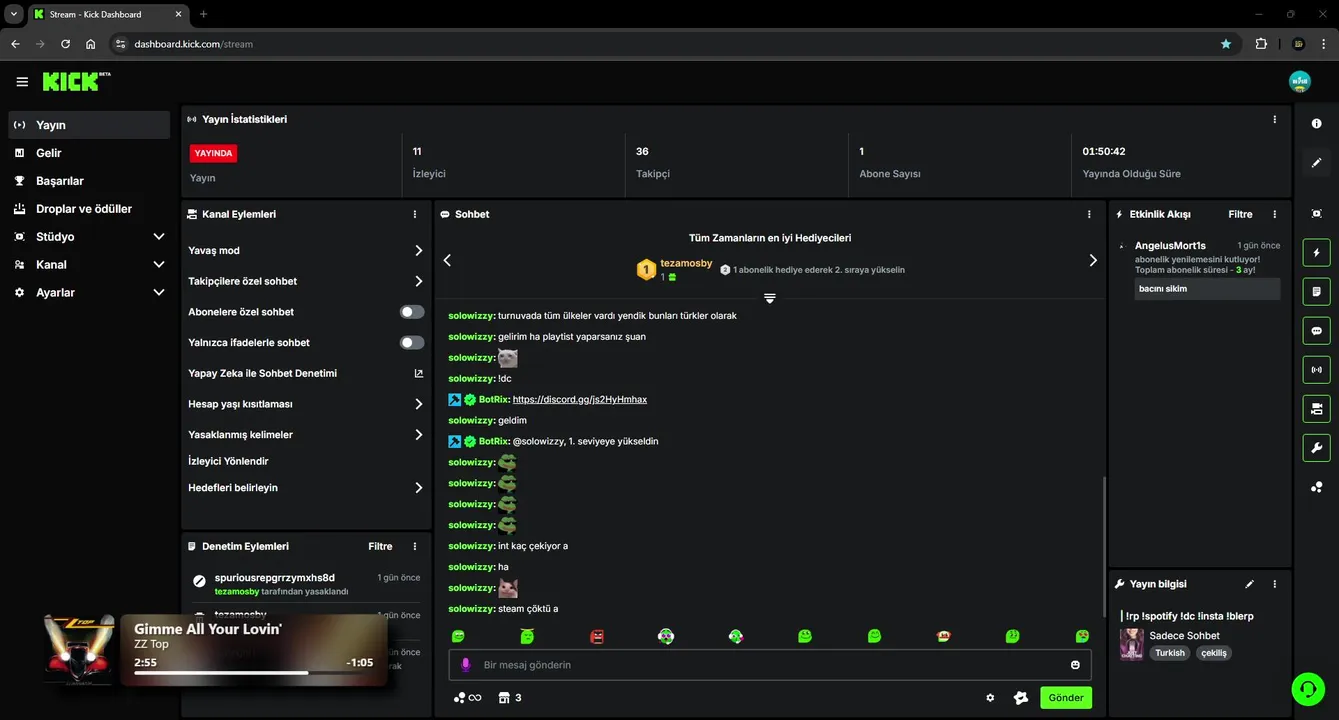Screen dimensions: 1339x720
Task: Edit stream info with the Yayın bilgisi pencil
Action: tap(1249, 584)
